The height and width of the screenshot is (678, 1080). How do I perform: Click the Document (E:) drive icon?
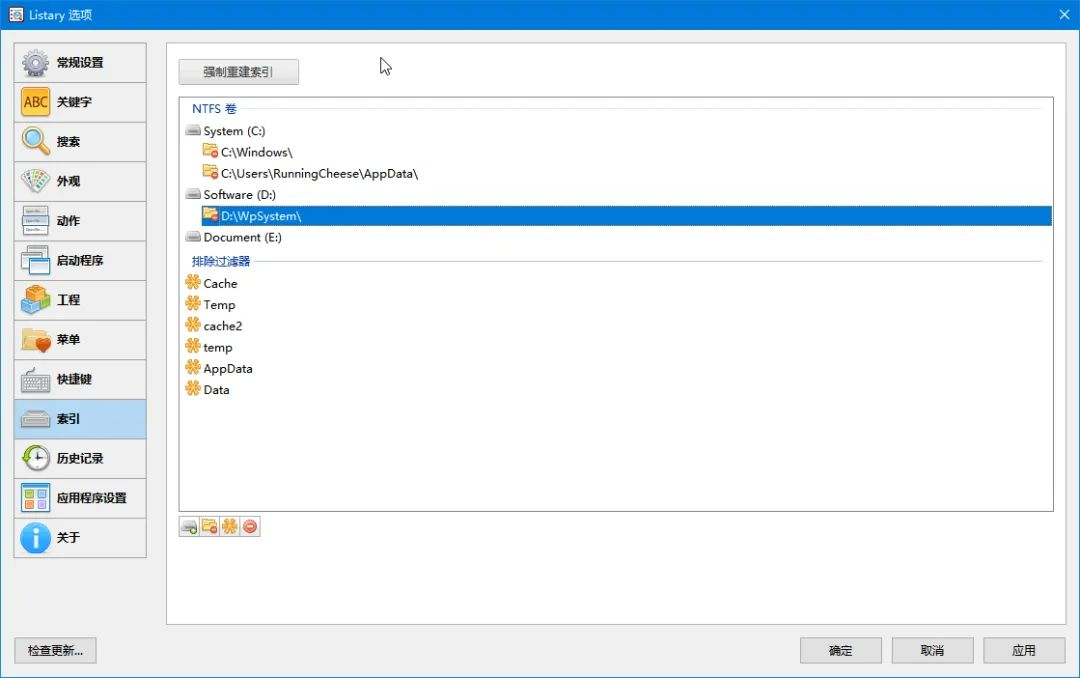(193, 237)
